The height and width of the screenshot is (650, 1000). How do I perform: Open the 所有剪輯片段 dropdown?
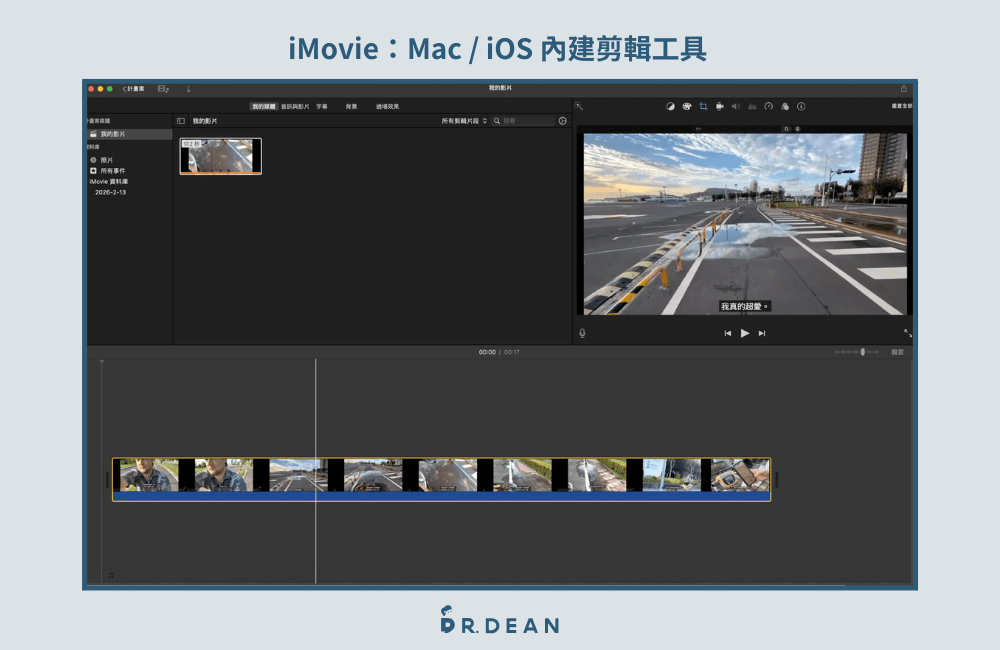point(464,121)
